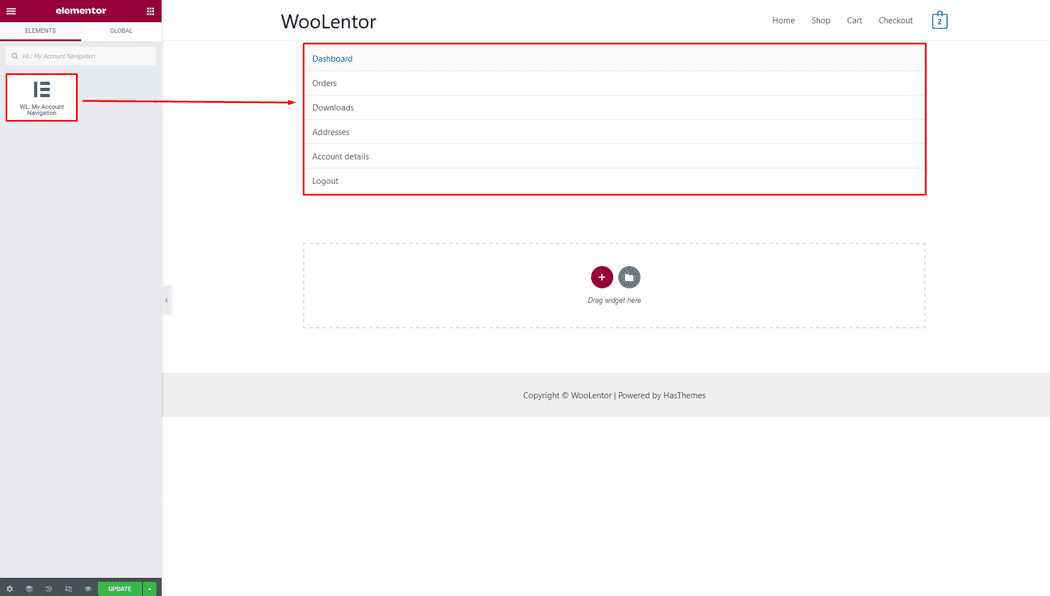This screenshot has width=1050, height=596.
Task: Expand save options arrow beside Update
Action: [150, 589]
